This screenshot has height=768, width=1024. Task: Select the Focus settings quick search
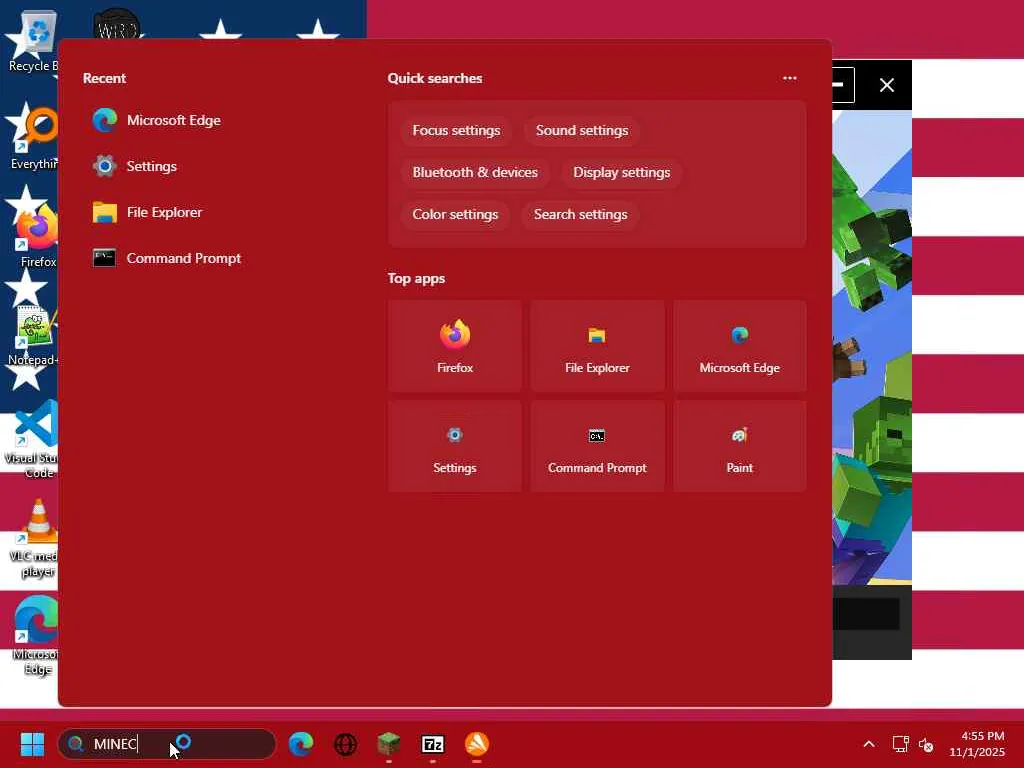pyautogui.click(x=456, y=131)
